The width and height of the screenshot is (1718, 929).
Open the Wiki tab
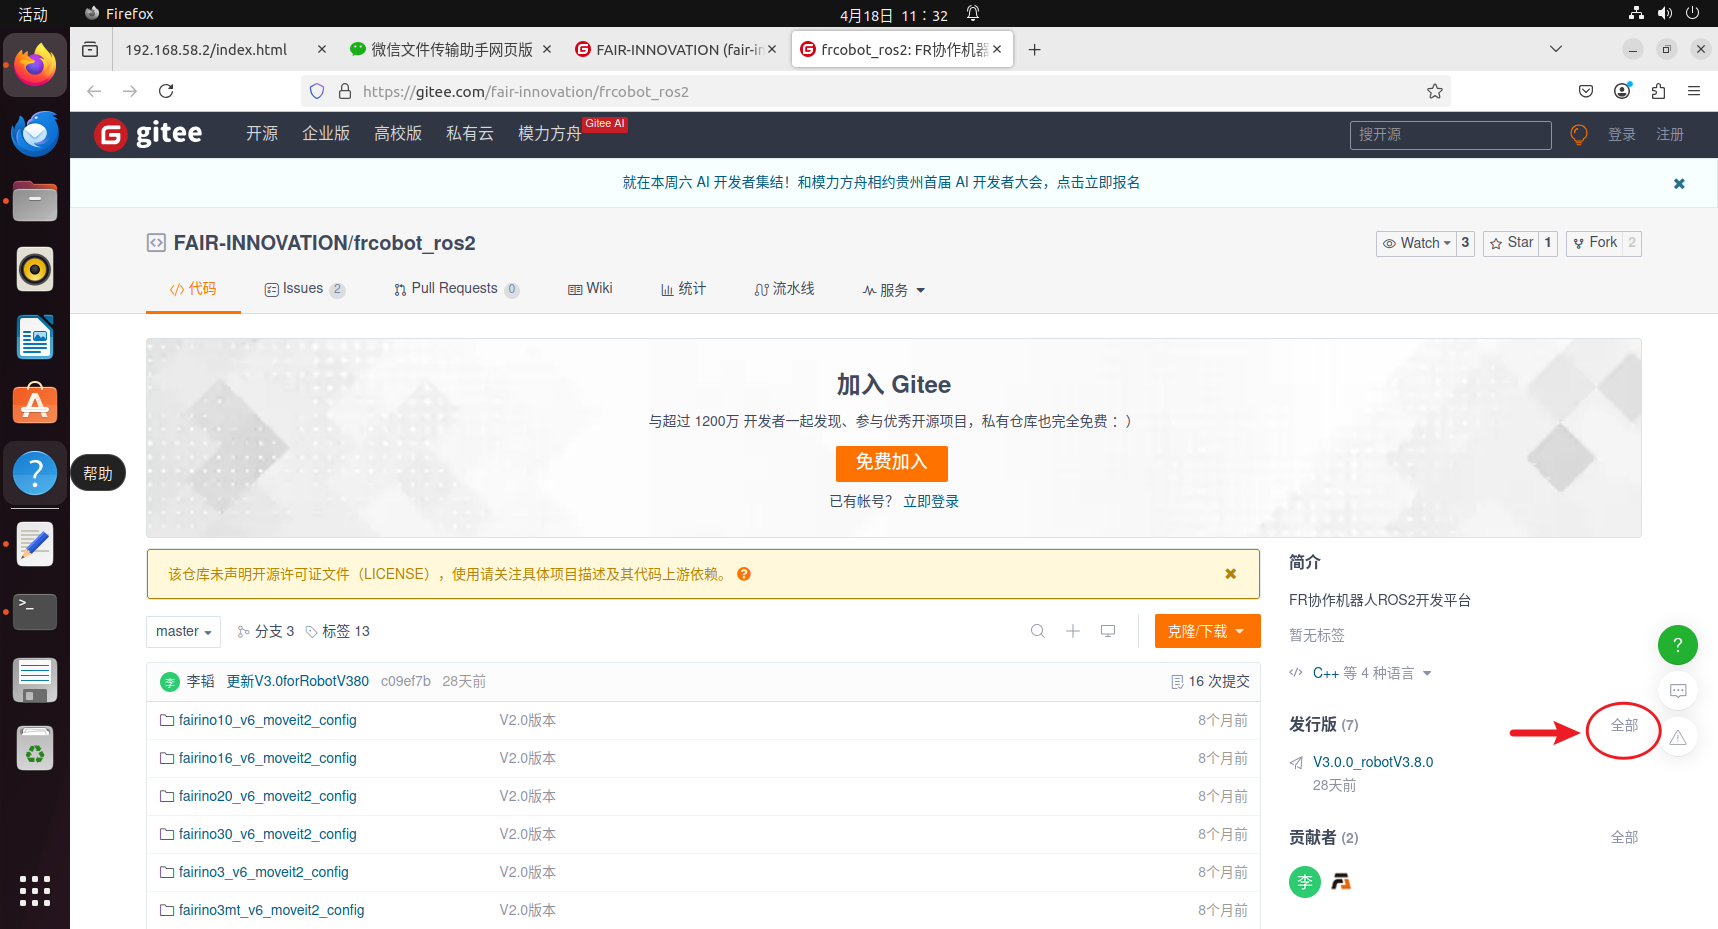click(x=590, y=289)
